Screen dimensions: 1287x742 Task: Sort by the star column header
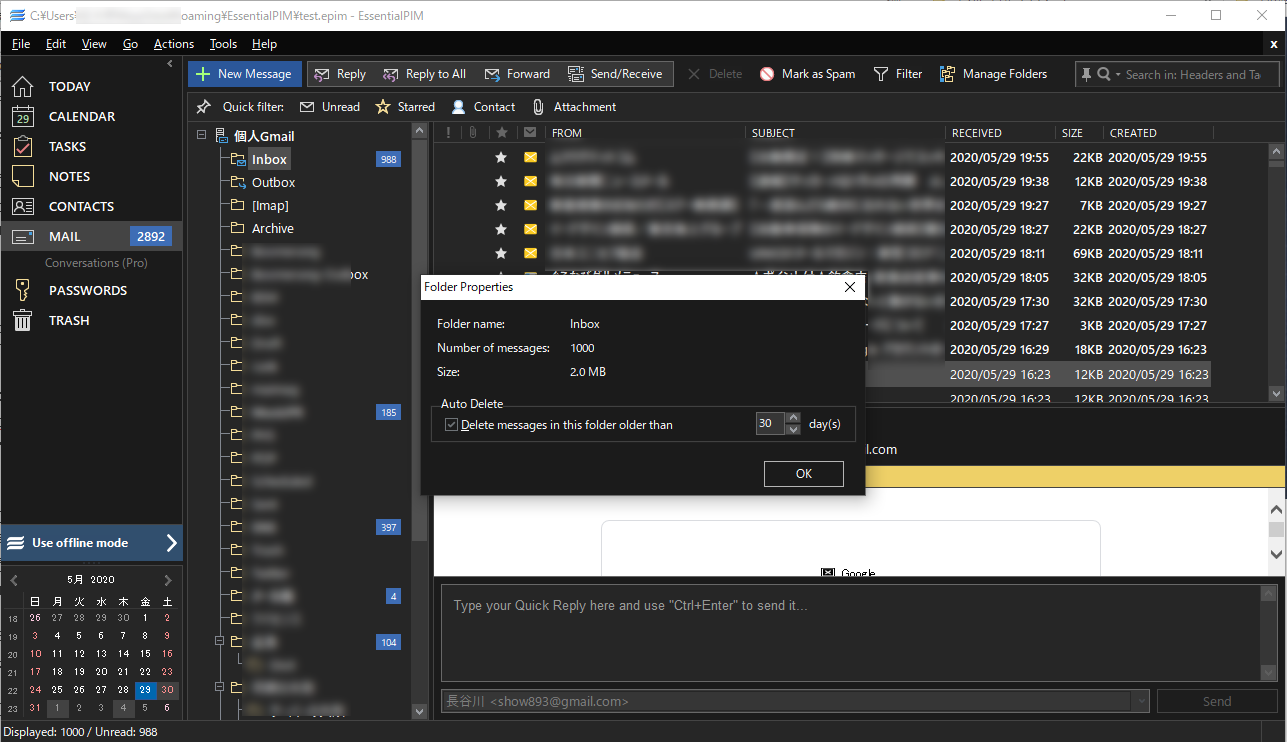pos(501,133)
